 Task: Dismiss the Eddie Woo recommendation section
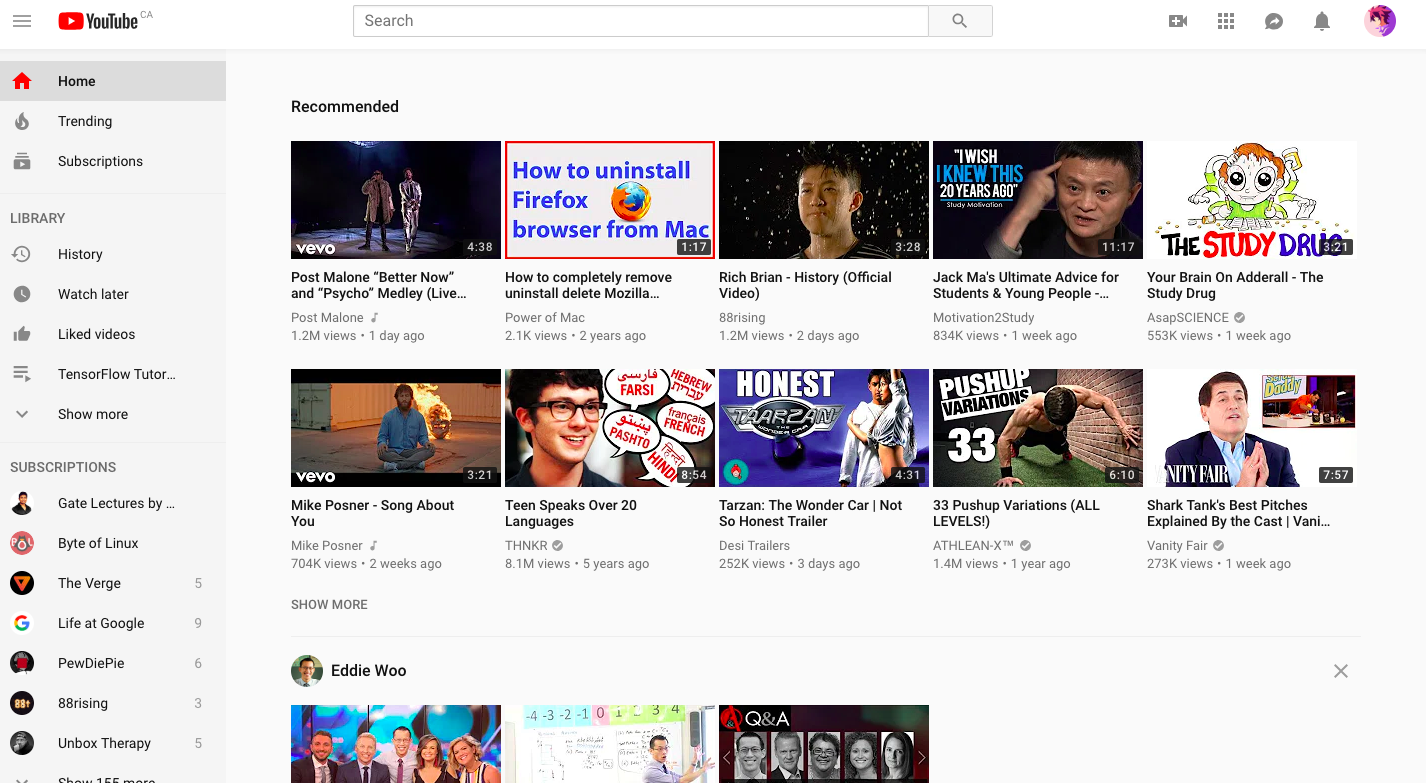pyautogui.click(x=1341, y=671)
